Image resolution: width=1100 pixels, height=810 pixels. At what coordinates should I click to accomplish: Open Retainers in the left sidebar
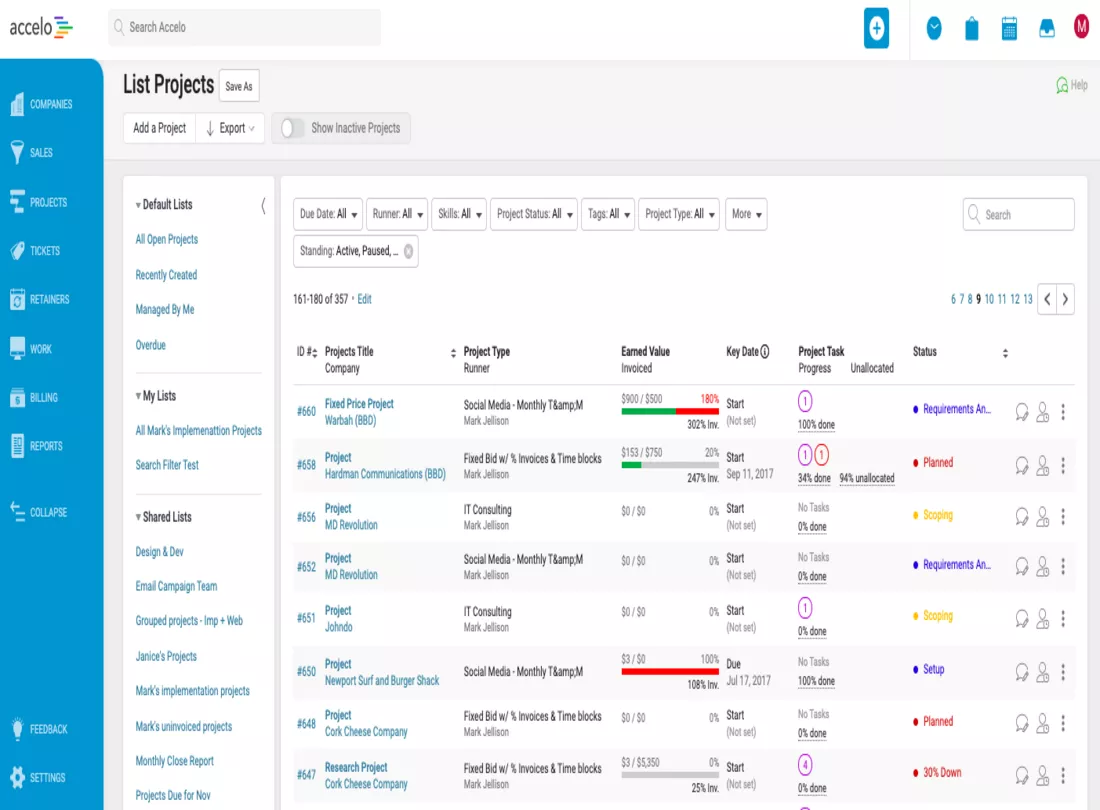(46, 299)
